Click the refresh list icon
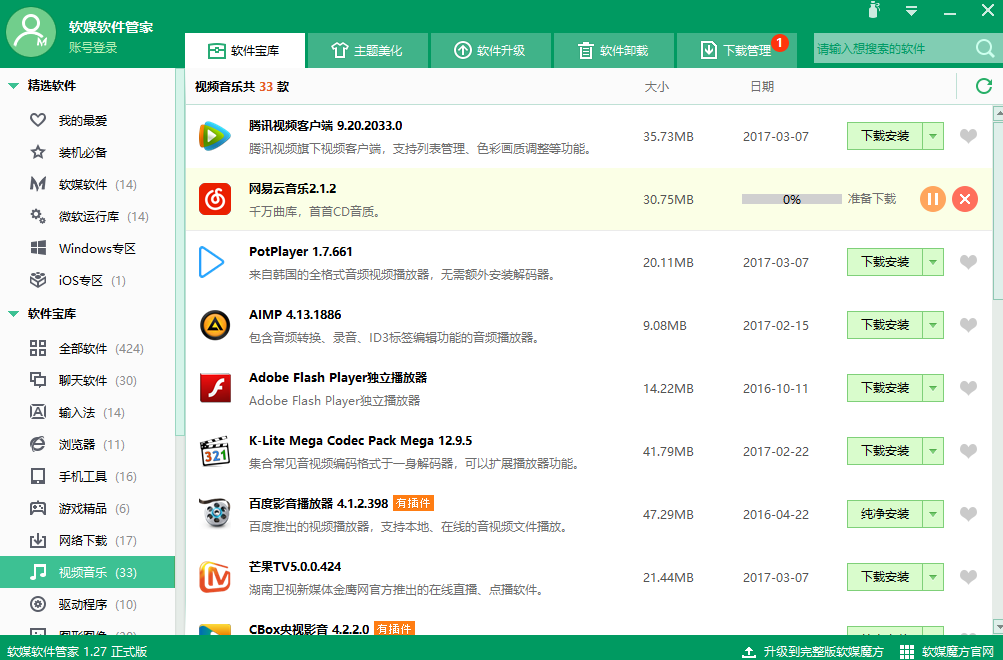 pos(983,87)
